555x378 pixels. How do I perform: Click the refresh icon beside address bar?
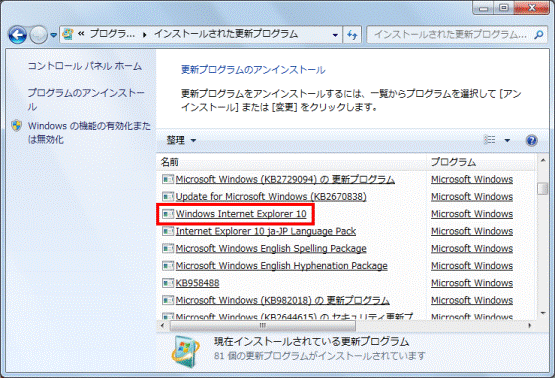(352, 35)
